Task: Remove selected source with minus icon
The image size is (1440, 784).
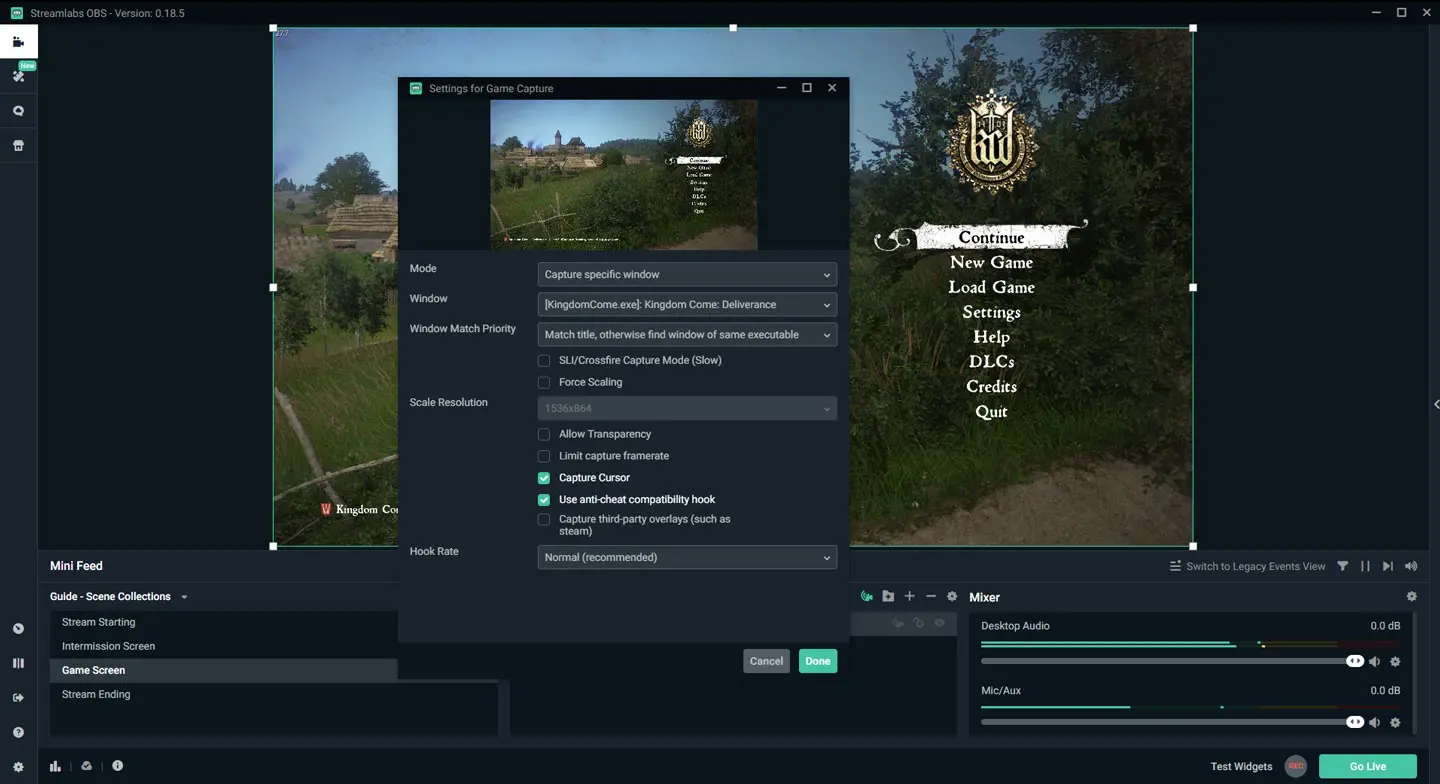Action: (931, 596)
